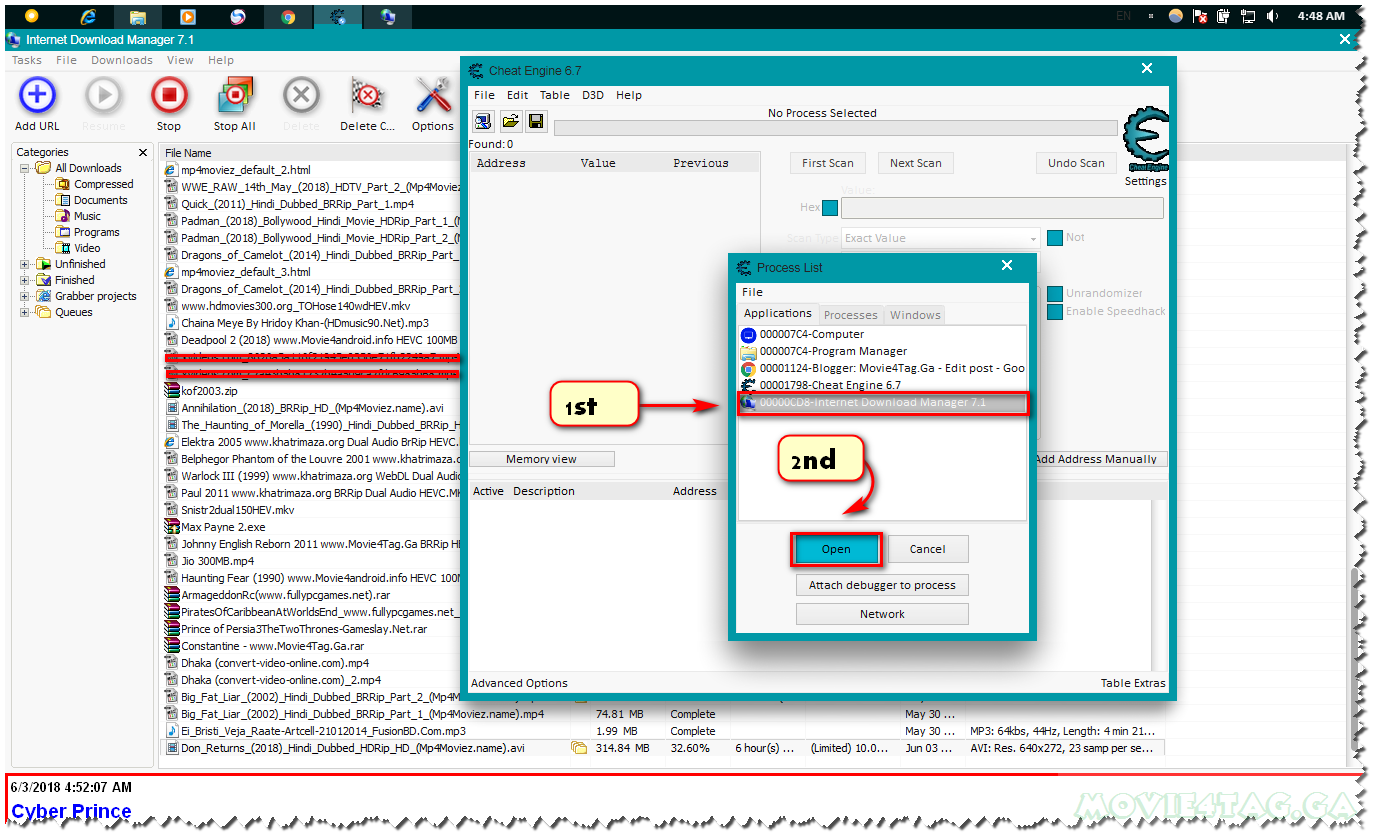Image resolution: width=1377 pixels, height=839 pixels.
Task: Click Attach debugger to process button
Action: [x=882, y=585]
